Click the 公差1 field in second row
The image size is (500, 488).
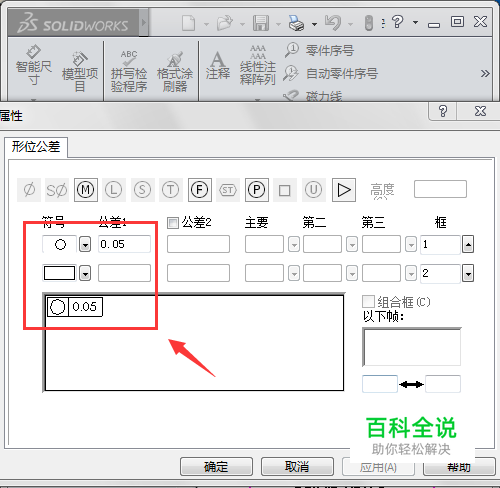tap(124, 273)
